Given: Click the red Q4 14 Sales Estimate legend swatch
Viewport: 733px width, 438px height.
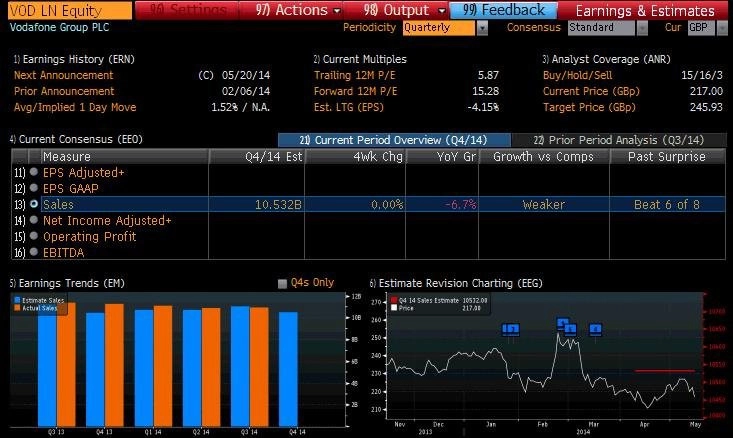Looking at the screenshot, I should 394,300.
